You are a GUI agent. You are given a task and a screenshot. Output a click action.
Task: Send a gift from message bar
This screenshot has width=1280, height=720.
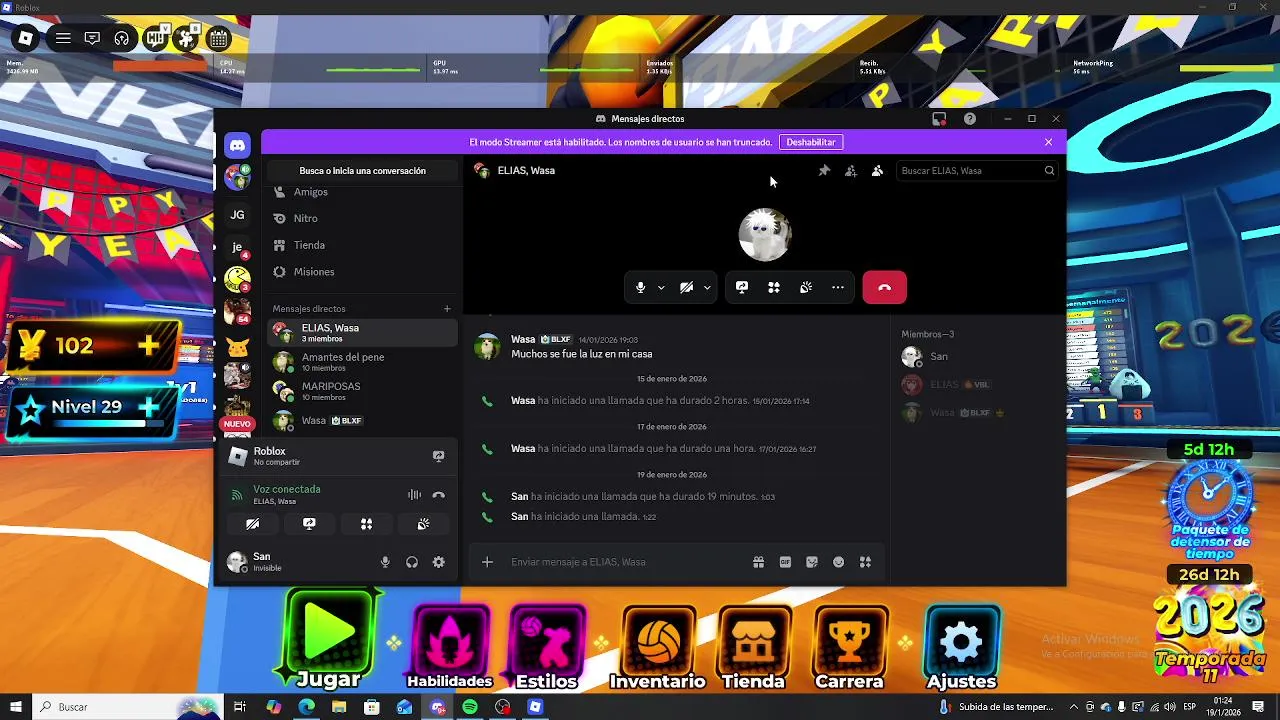coord(758,562)
